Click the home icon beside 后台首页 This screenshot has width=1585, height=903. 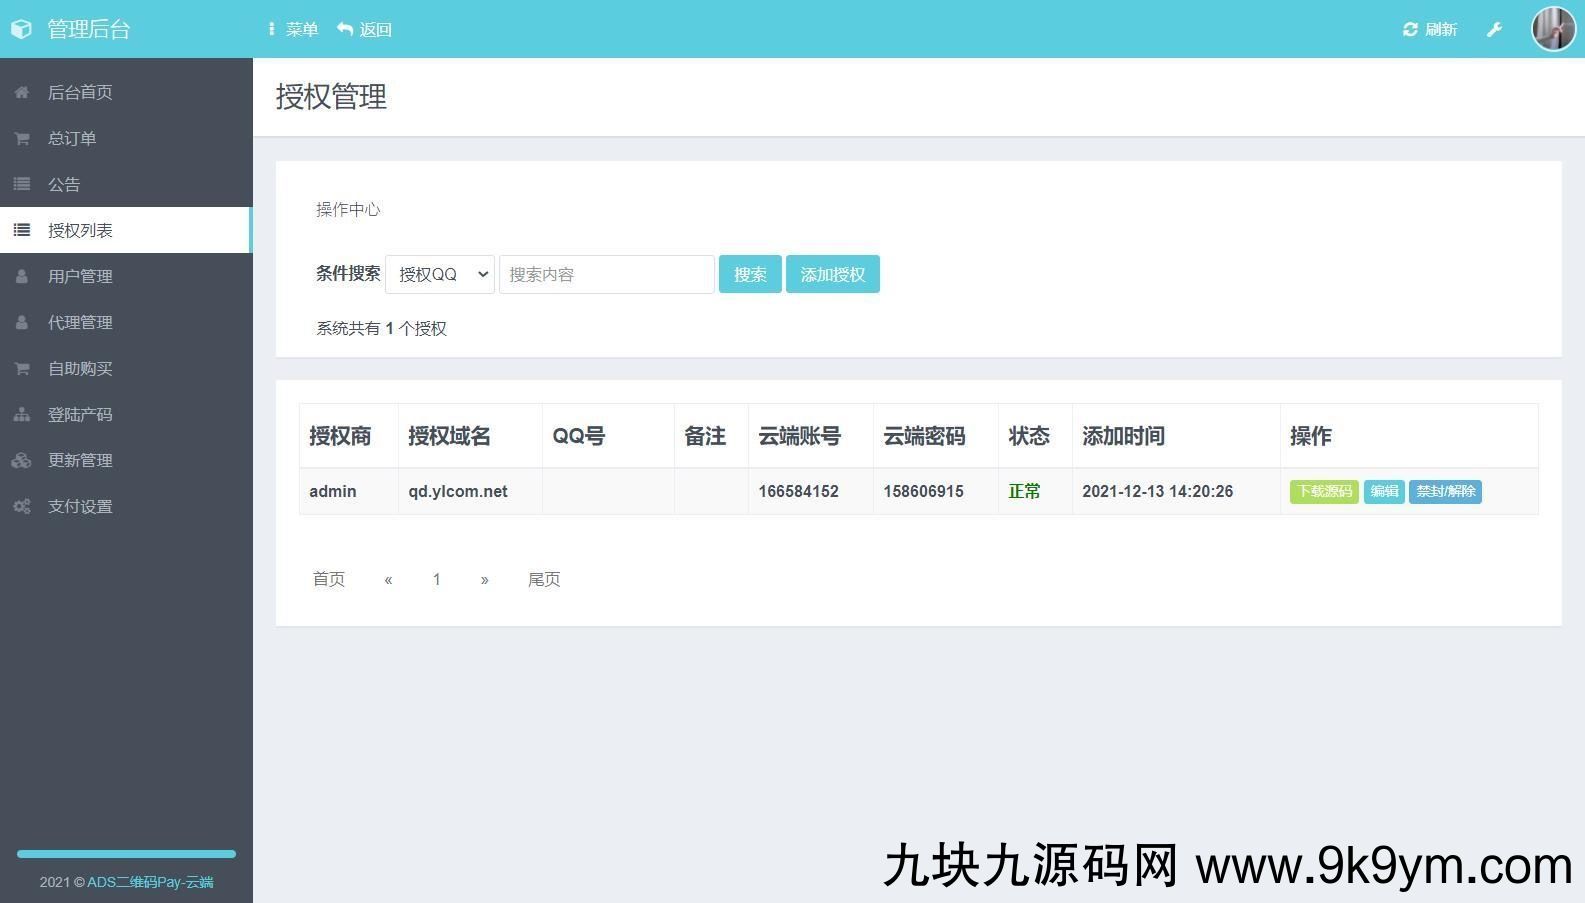coord(21,92)
